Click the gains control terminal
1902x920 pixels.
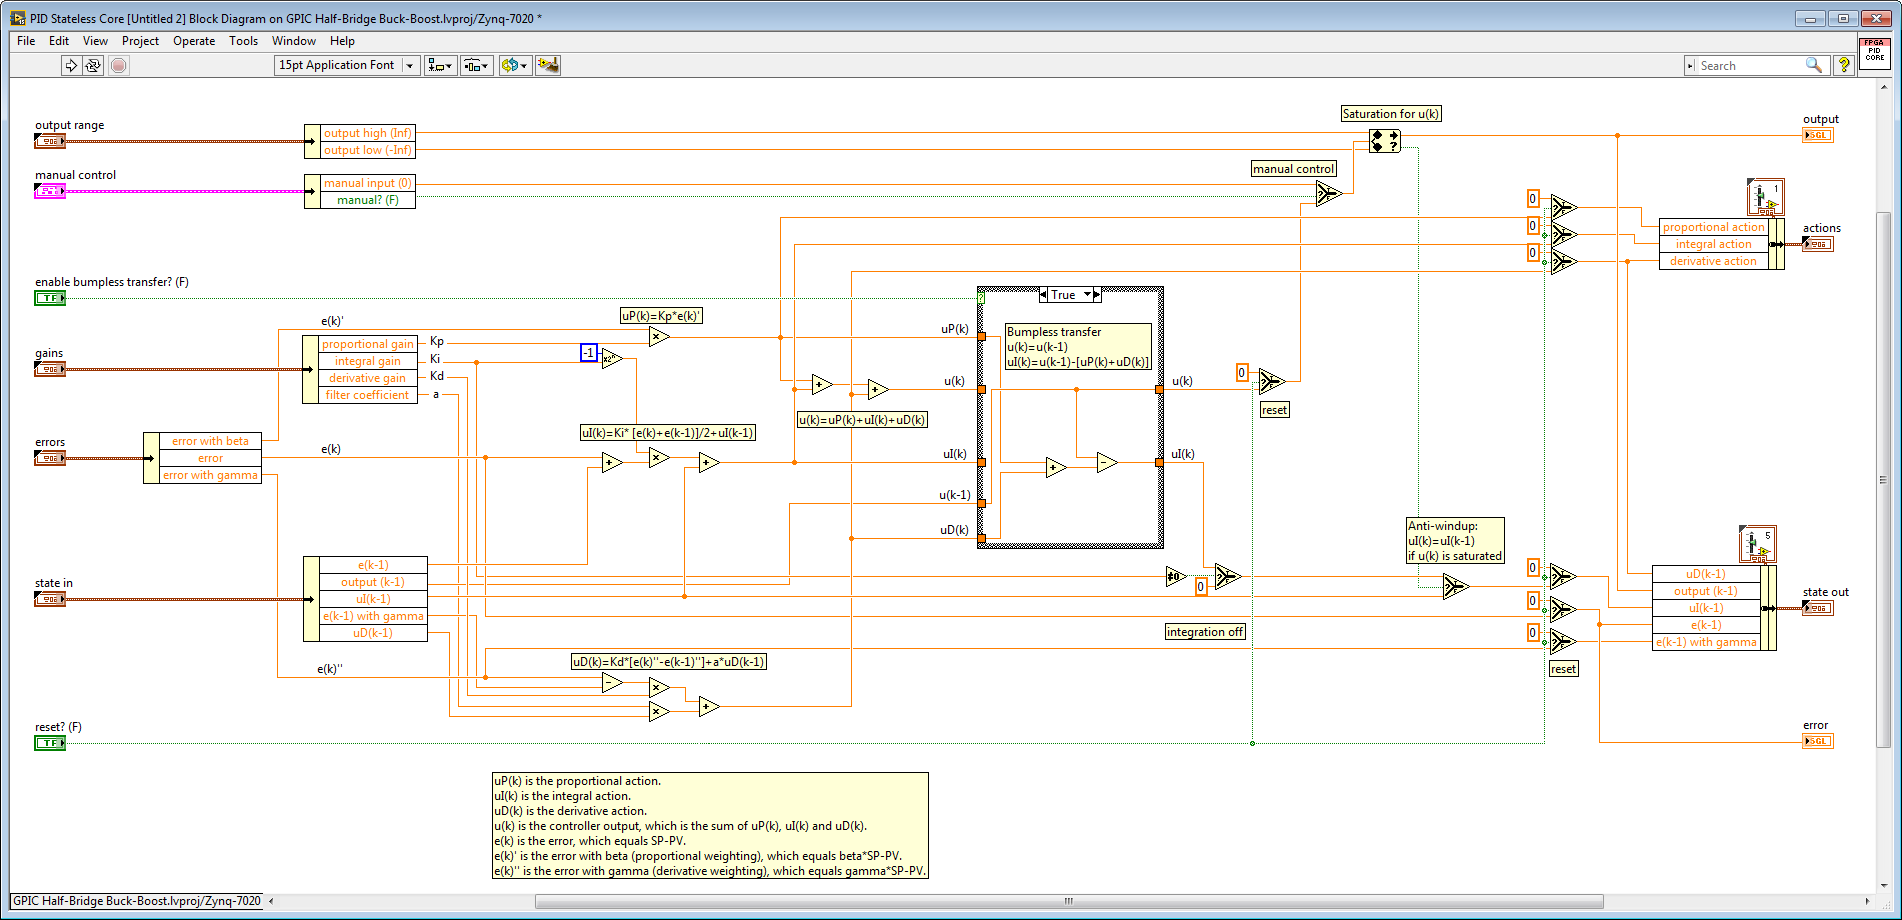50,369
